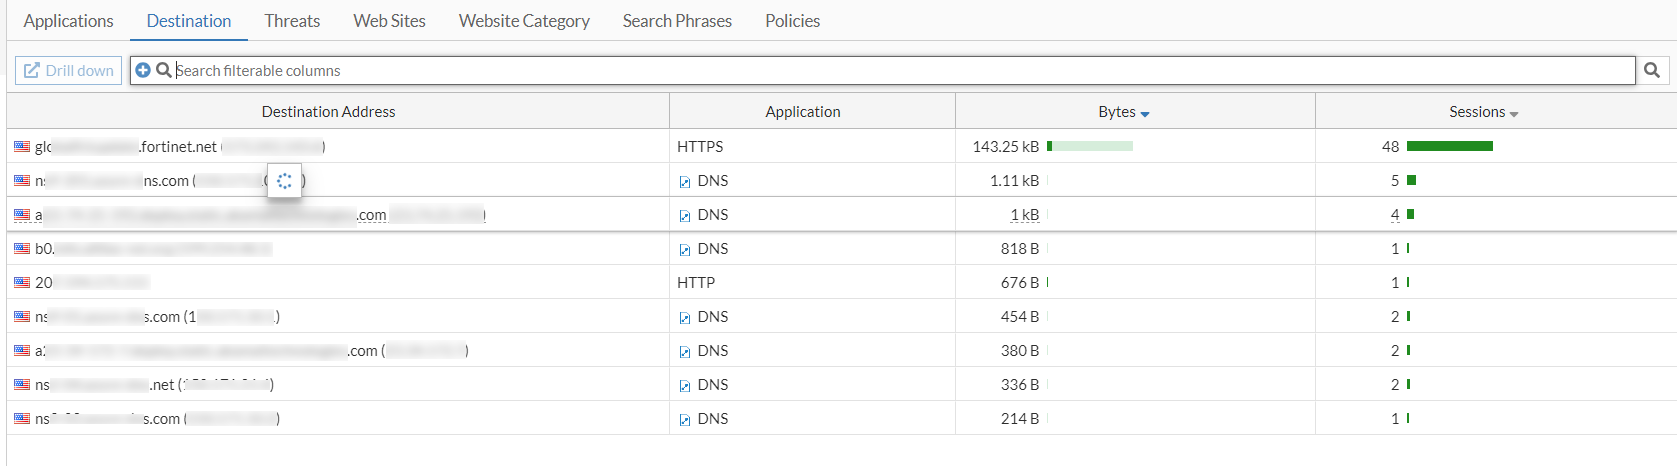Open the Search Phrases tab
The height and width of the screenshot is (466, 1677).
[677, 21]
